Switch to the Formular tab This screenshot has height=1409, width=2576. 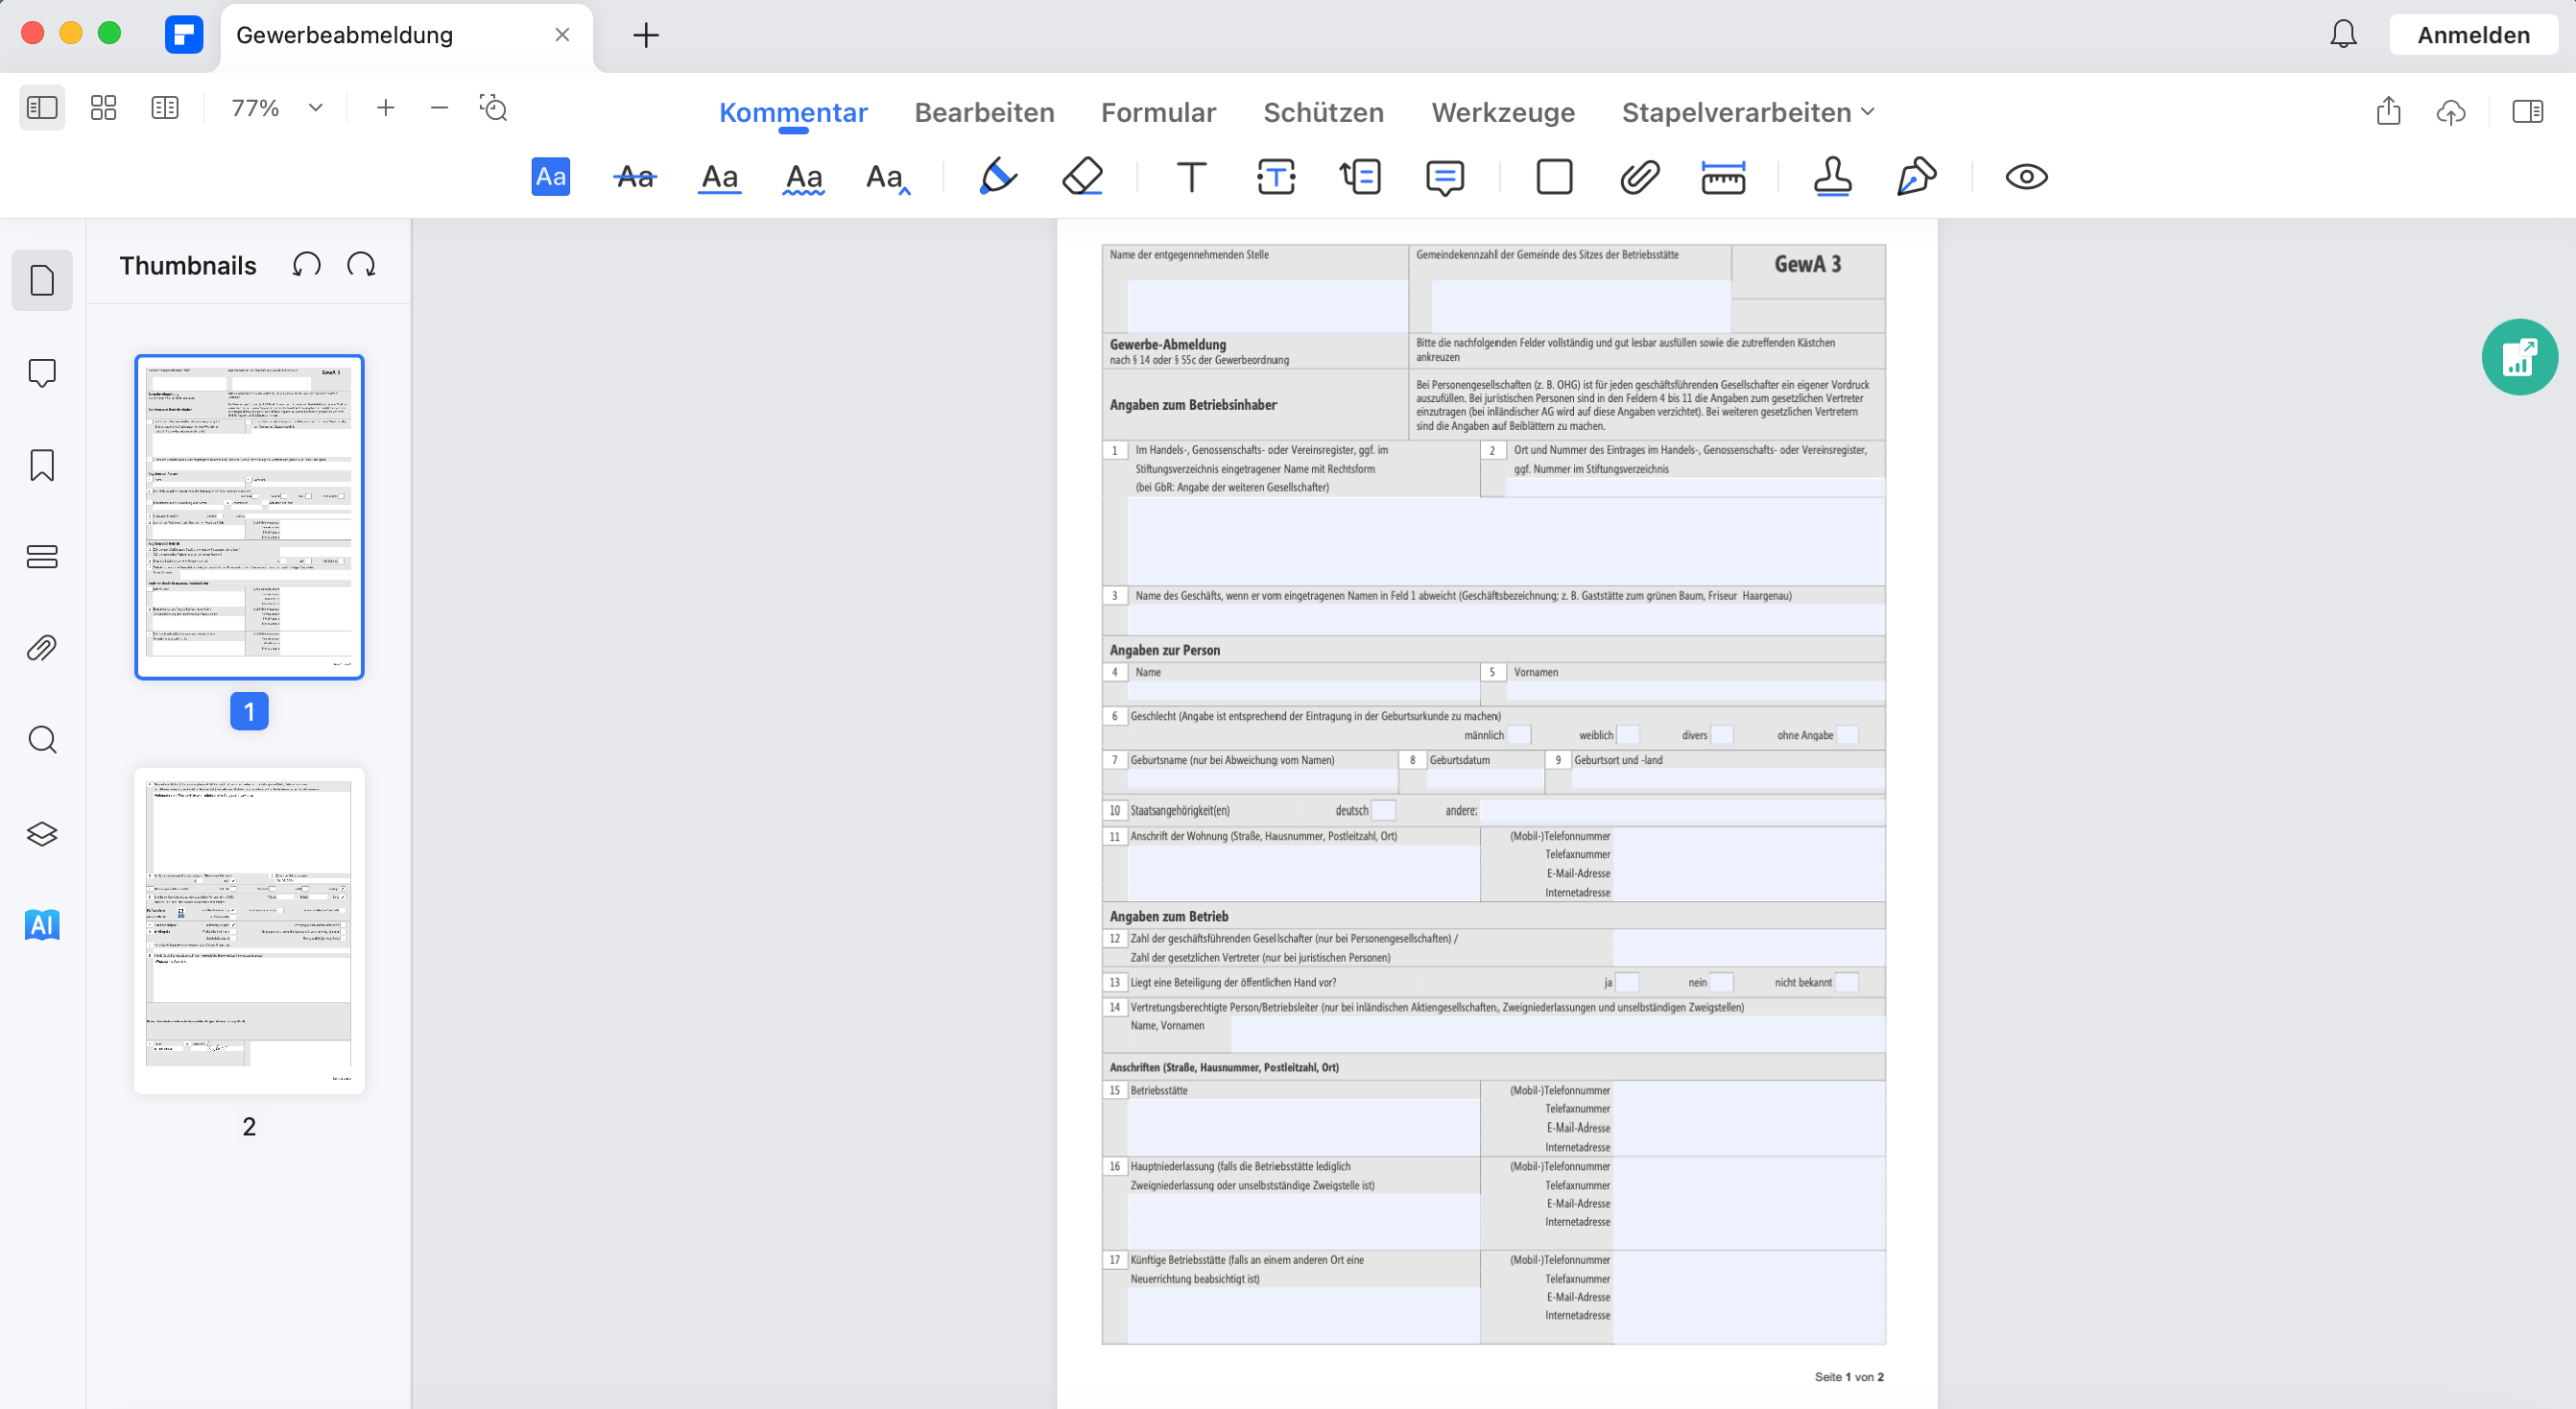1158,112
